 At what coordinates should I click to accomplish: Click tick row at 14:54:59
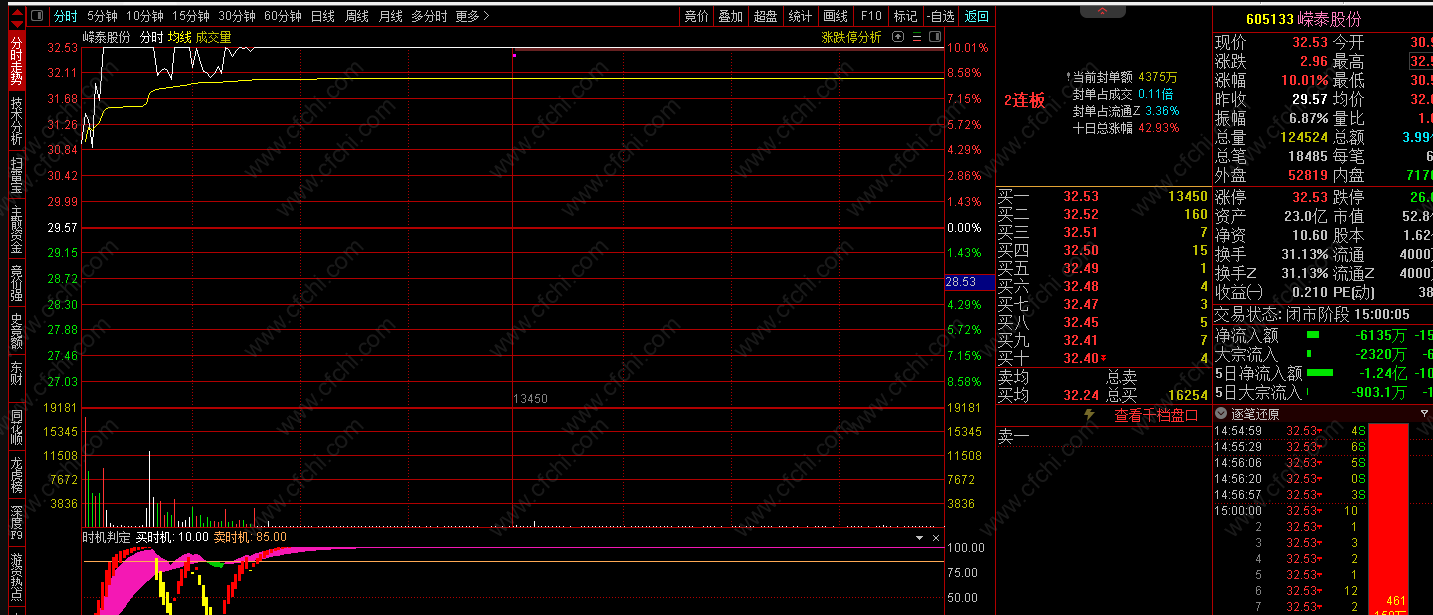1289,431
